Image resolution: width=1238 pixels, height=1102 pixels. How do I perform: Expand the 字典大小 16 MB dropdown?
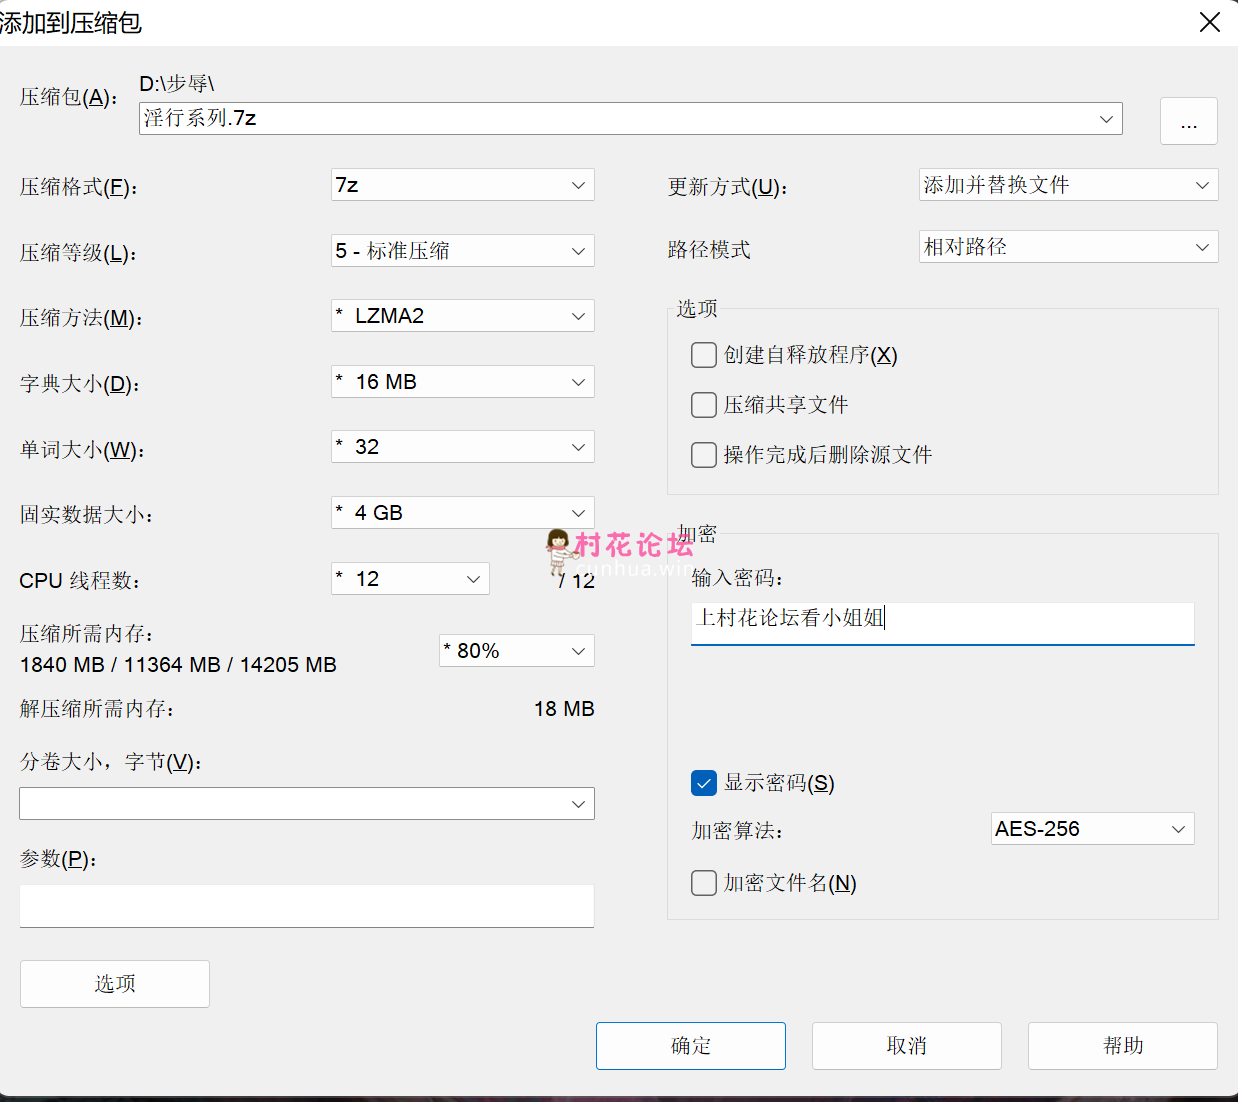click(462, 382)
